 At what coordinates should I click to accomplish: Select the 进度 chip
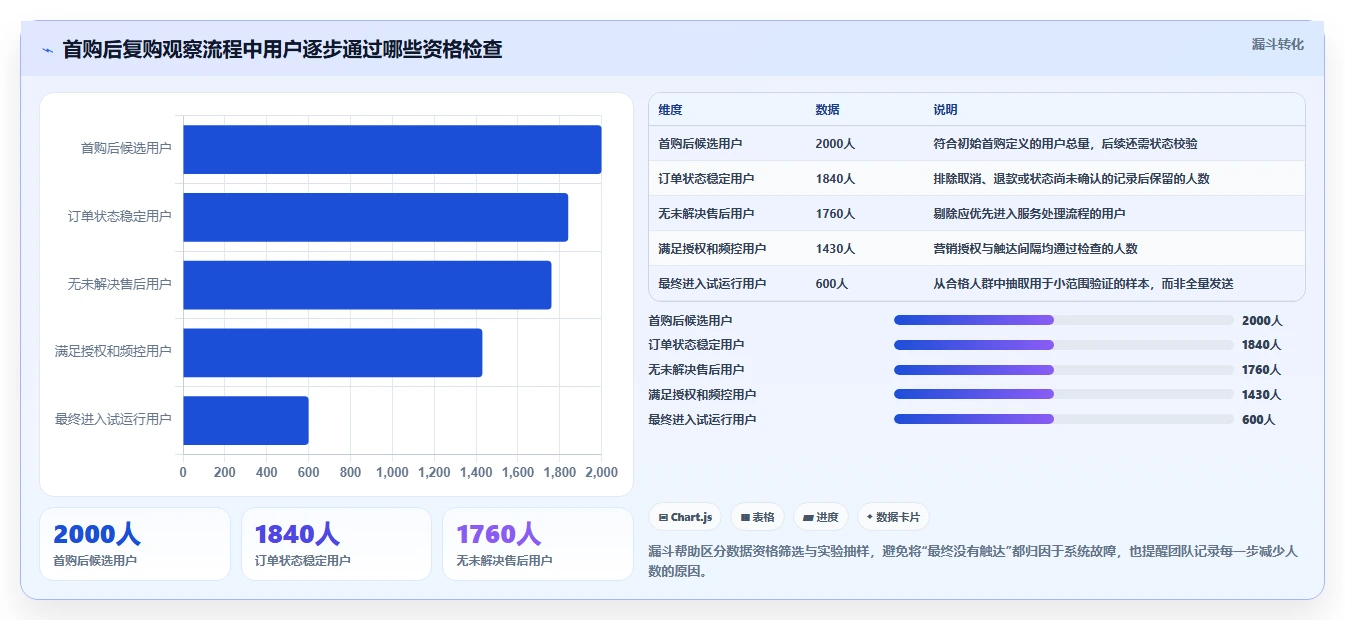(821, 517)
